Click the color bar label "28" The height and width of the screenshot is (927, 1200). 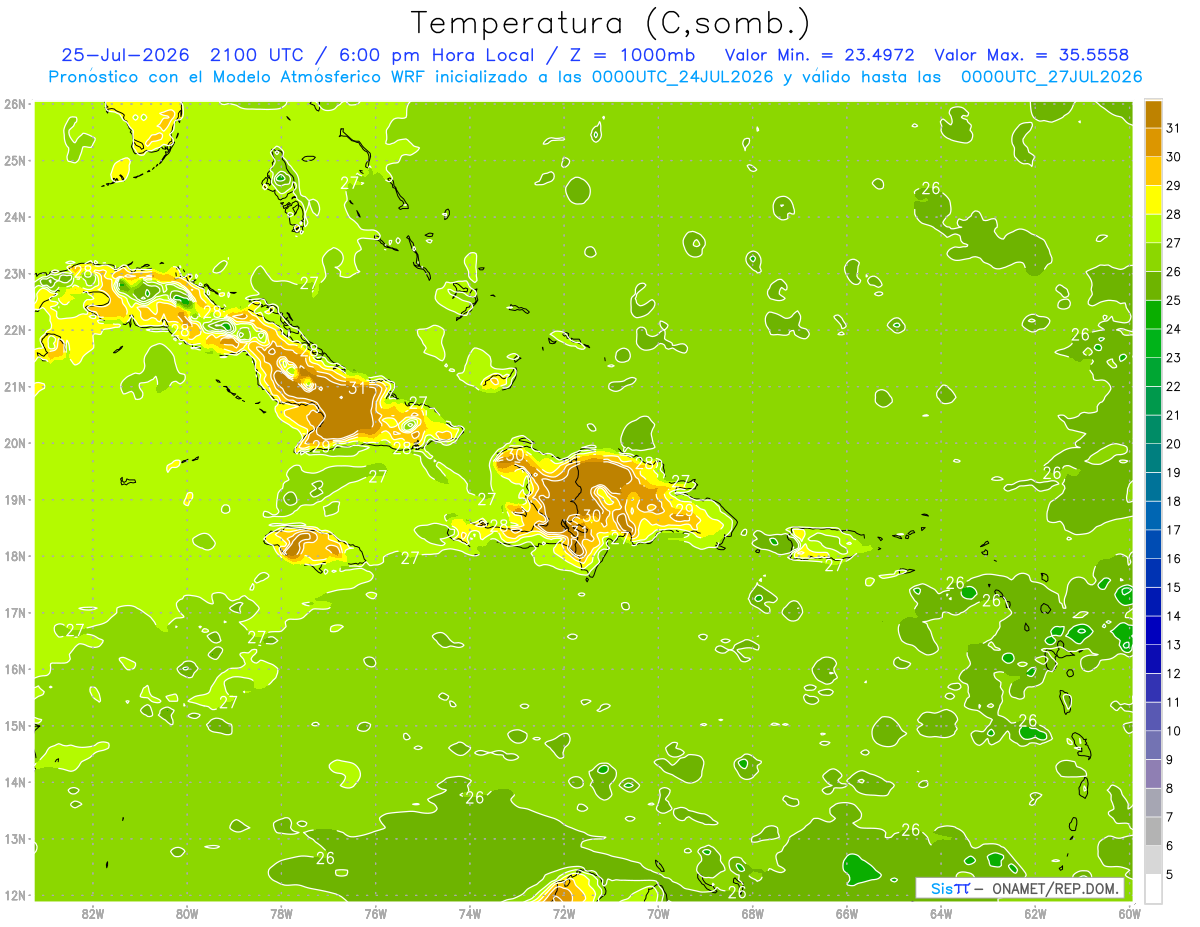tap(1174, 214)
